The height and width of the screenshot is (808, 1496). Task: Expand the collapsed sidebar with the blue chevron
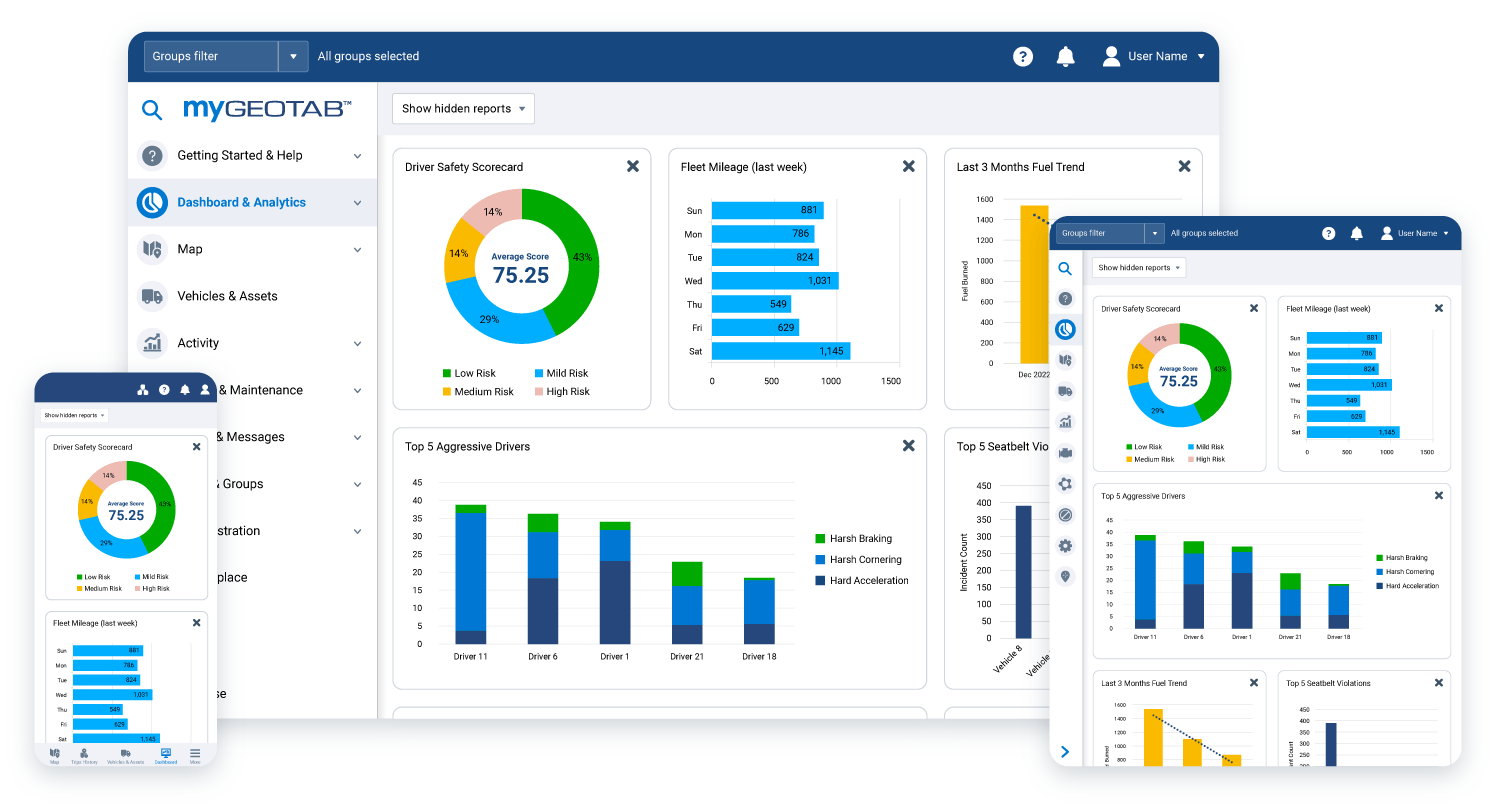pos(1065,752)
